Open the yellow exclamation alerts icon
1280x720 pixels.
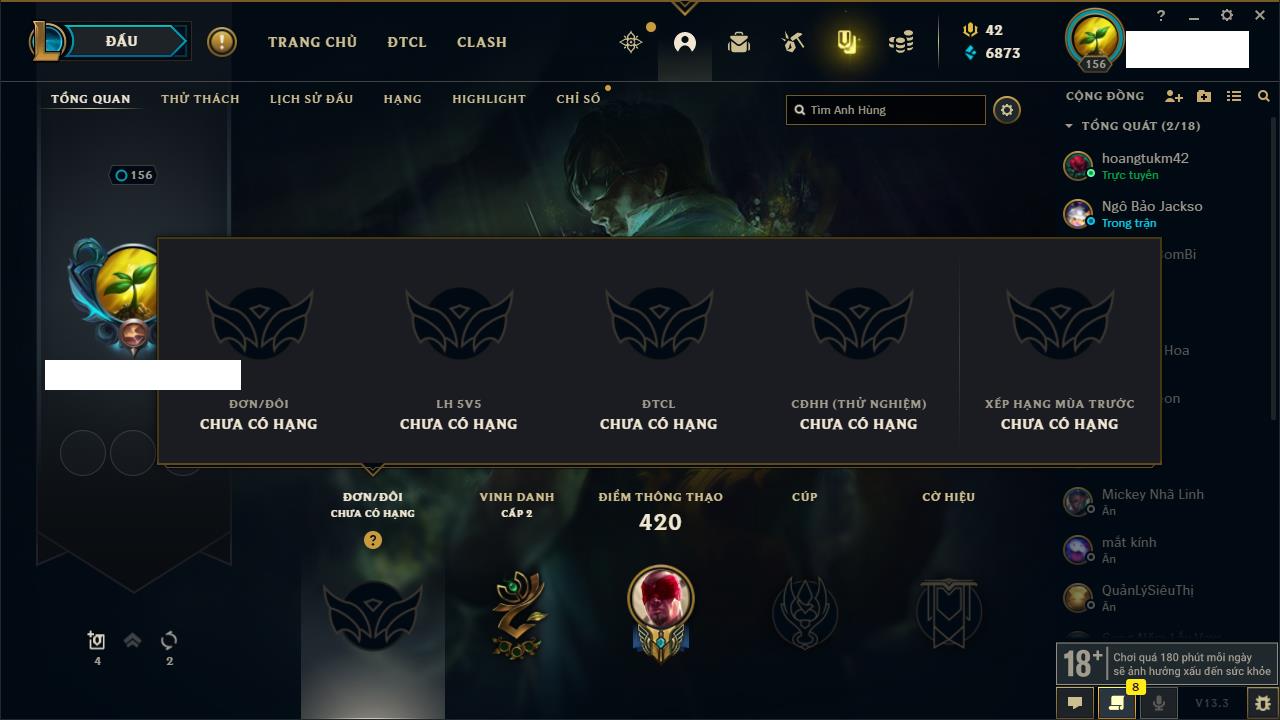pyautogui.click(x=222, y=42)
